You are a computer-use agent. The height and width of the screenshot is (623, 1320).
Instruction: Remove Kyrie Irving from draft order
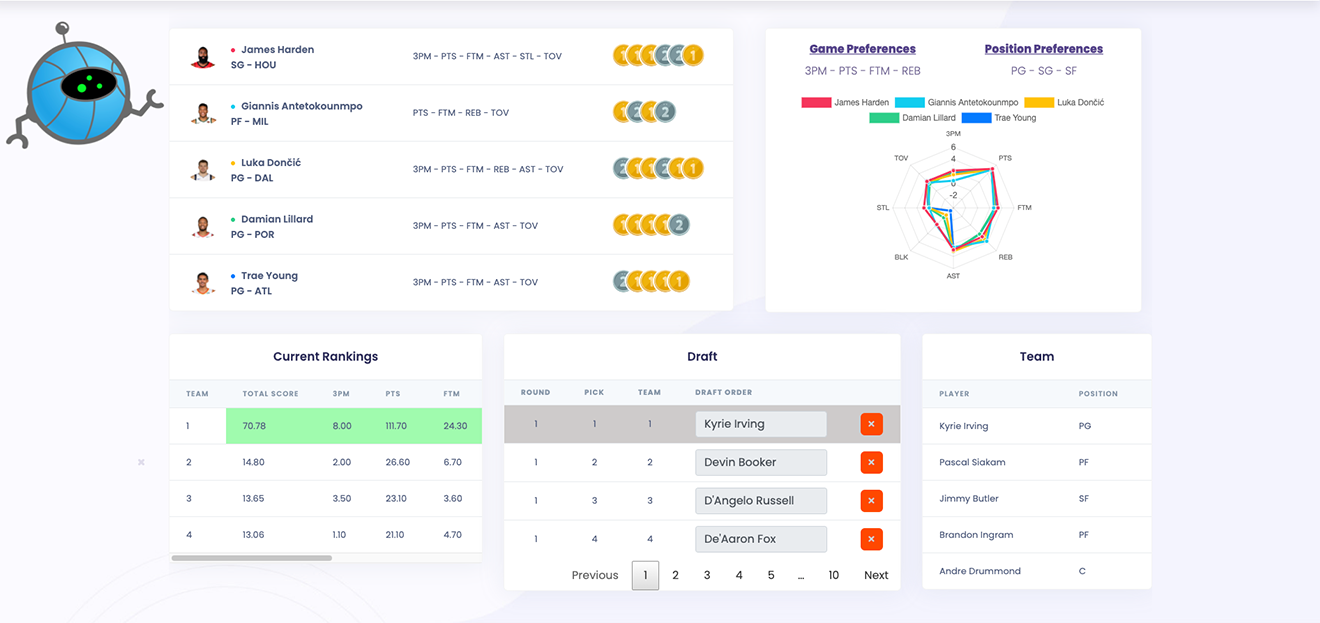(870, 424)
